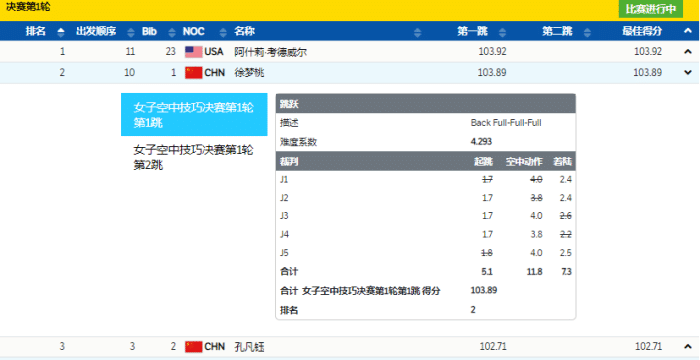Viewport: 700px width, 360px height.
Task: Collapse all rows via header chevron
Action: coord(688,31)
